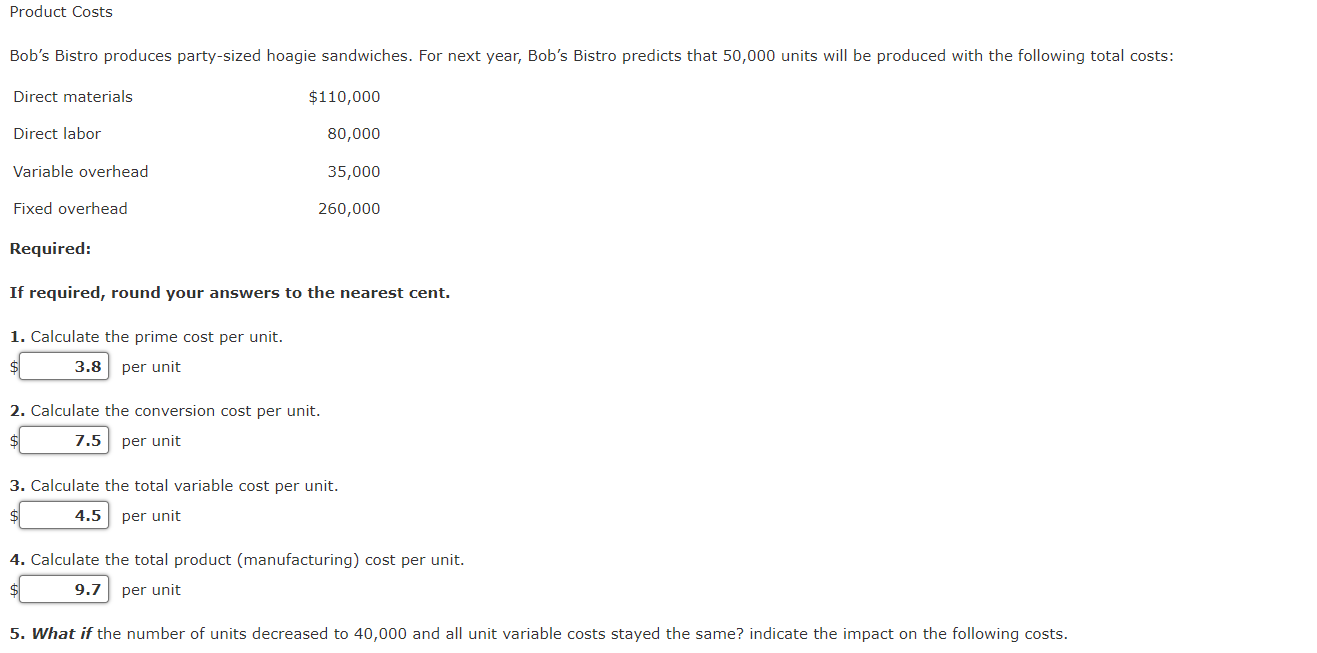
Task: Click the per unit label beside 7.5
Action: 151,440
